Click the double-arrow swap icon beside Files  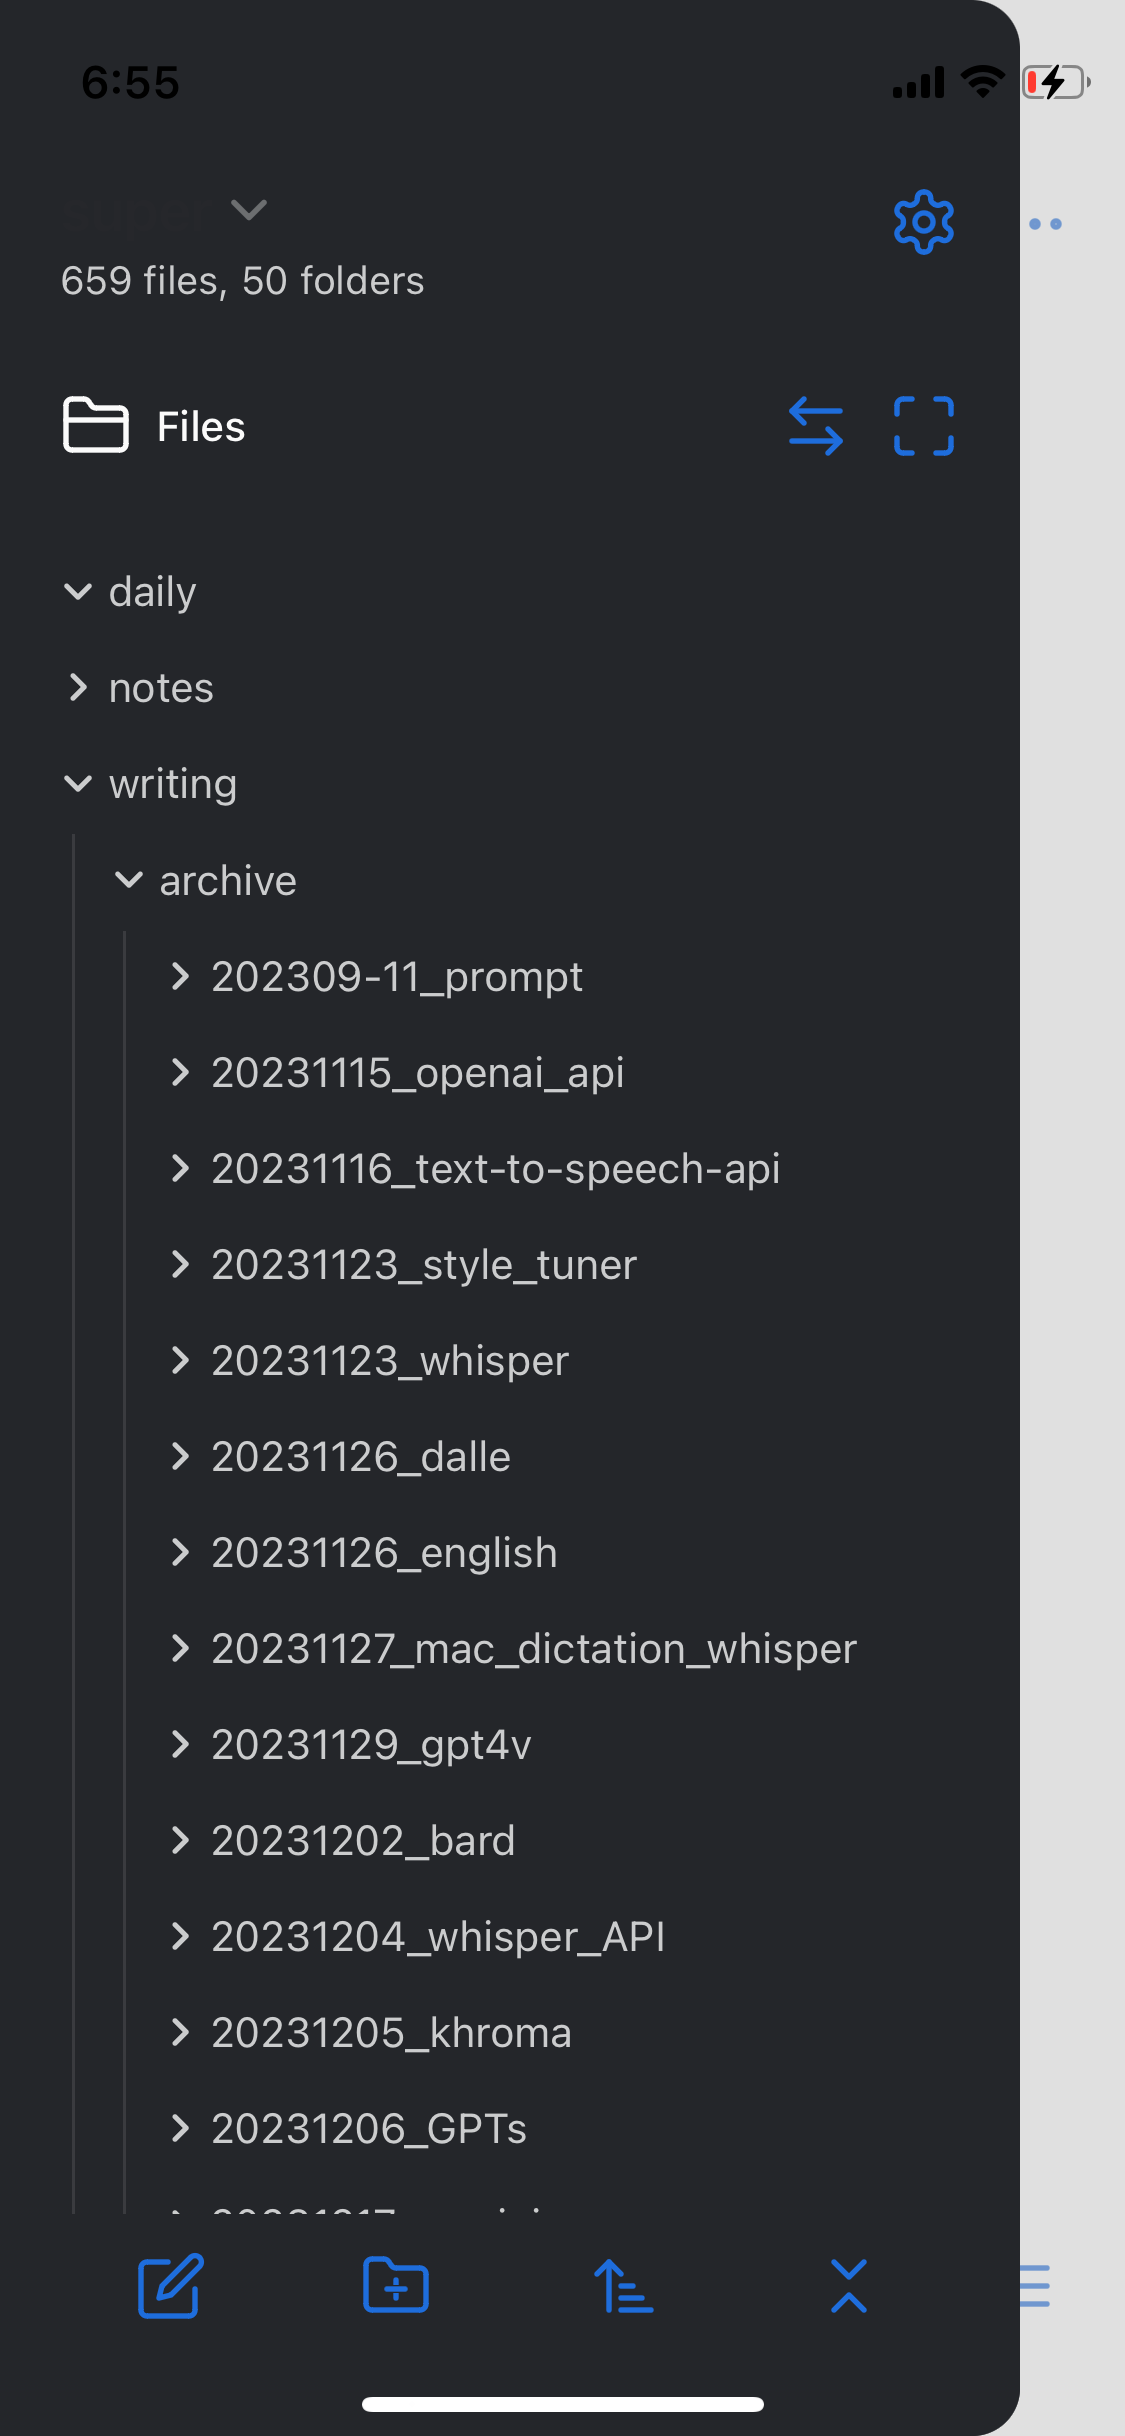pos(816,426)
